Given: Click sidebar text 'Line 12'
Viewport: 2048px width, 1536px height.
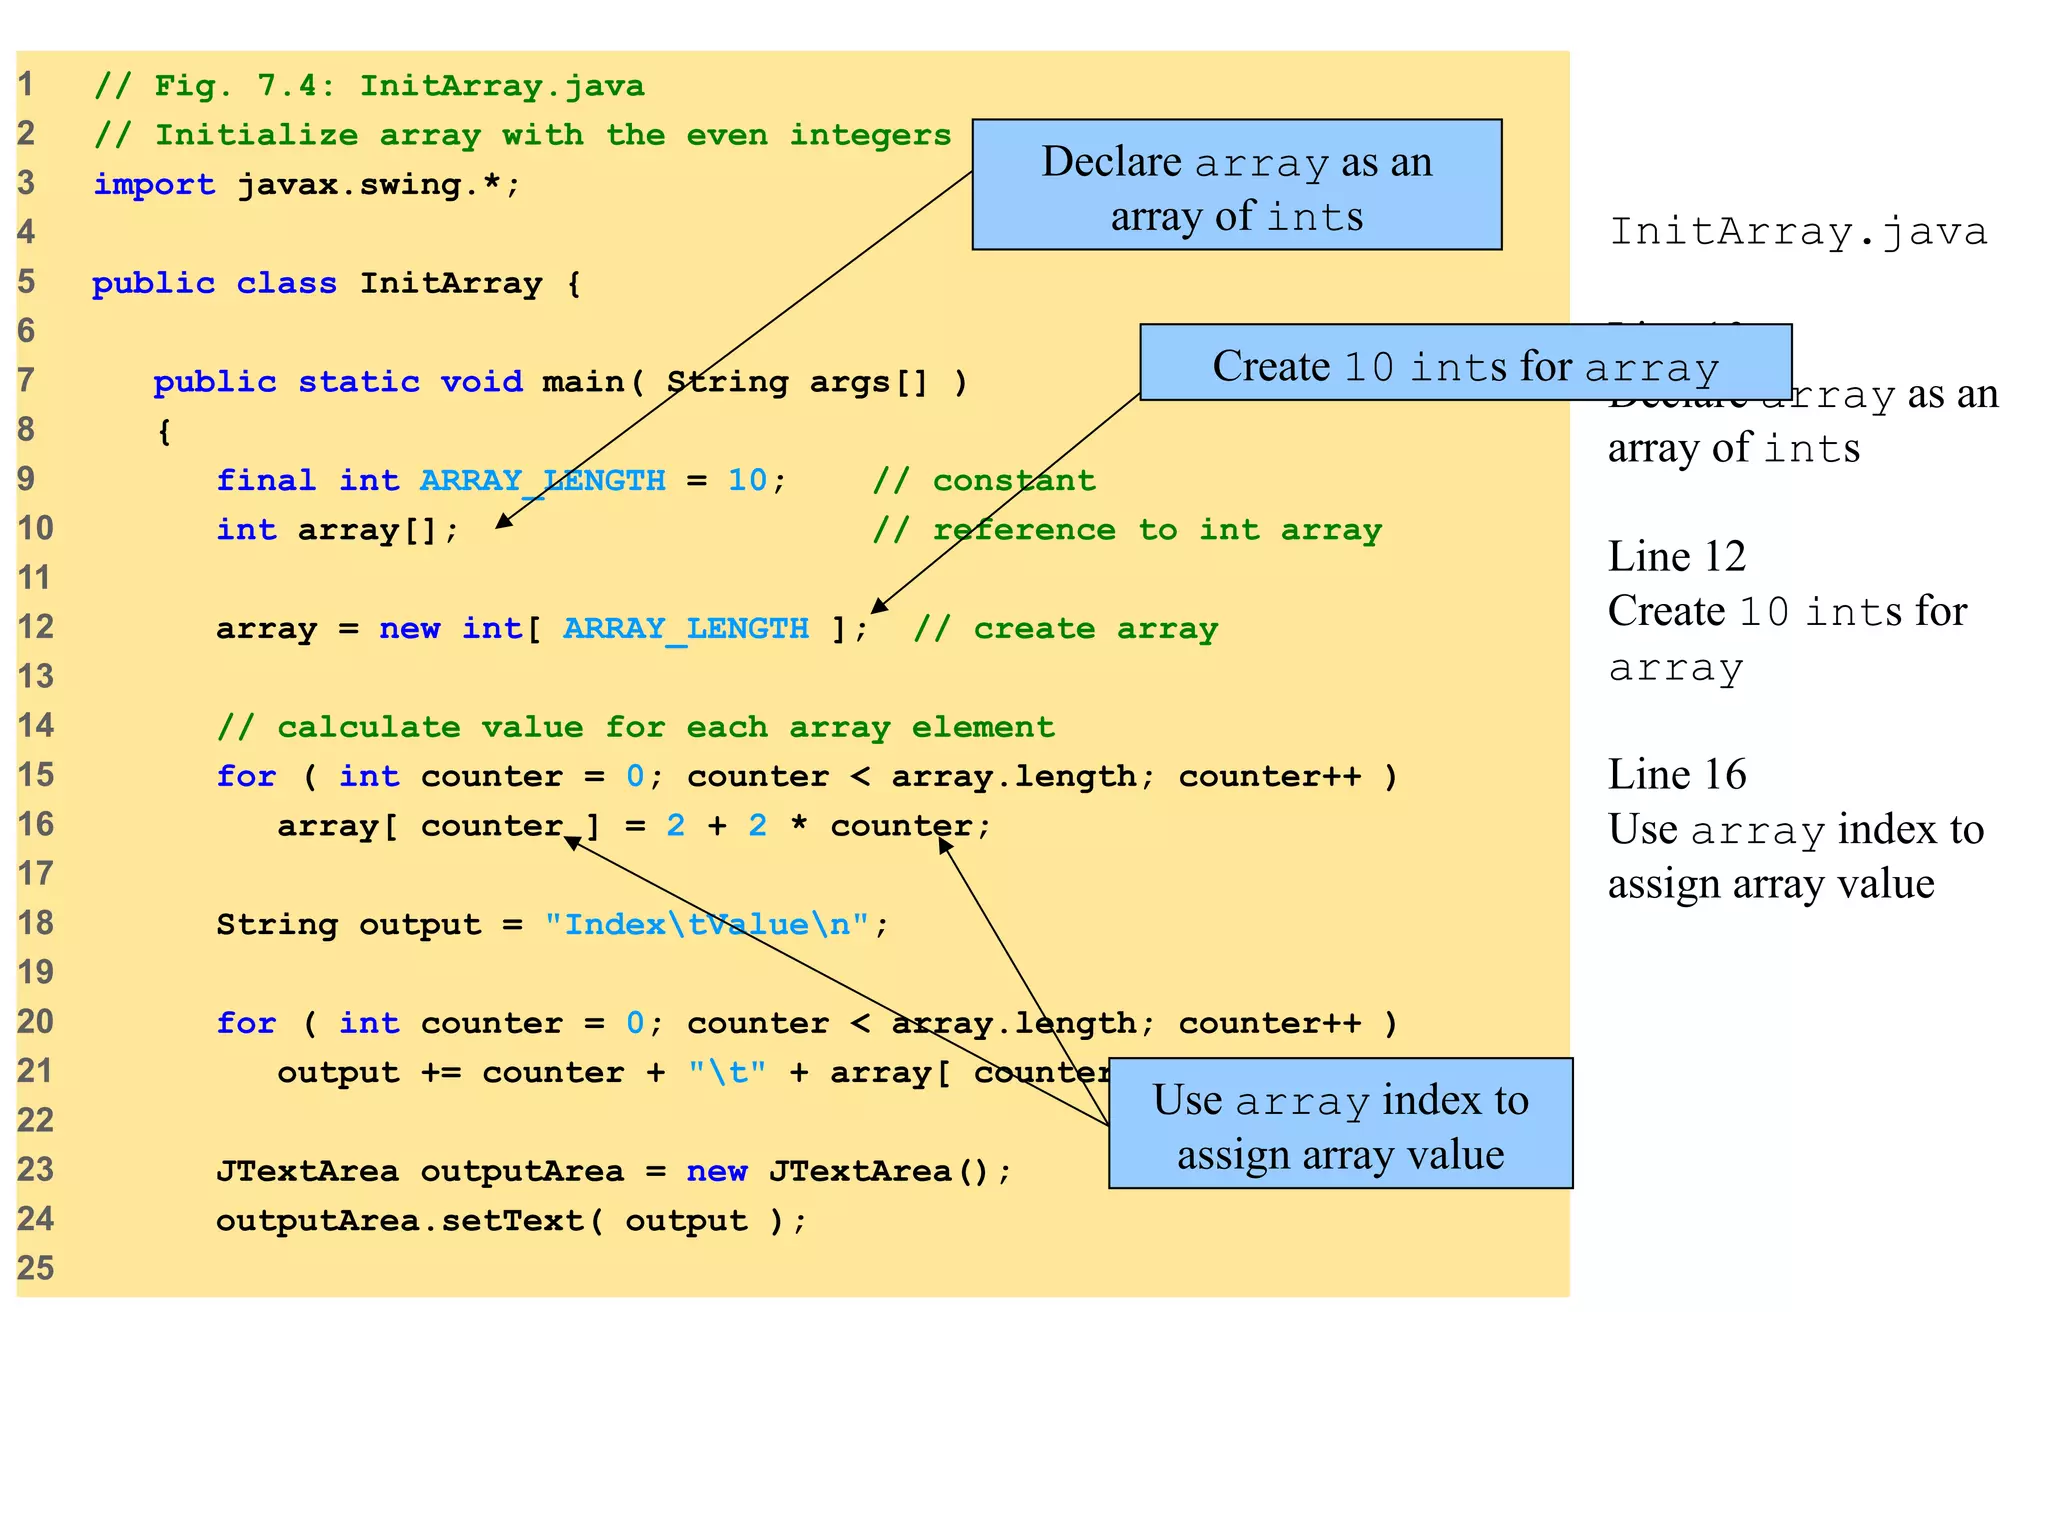Looking at the screenshot, I should coord(1677,556).
